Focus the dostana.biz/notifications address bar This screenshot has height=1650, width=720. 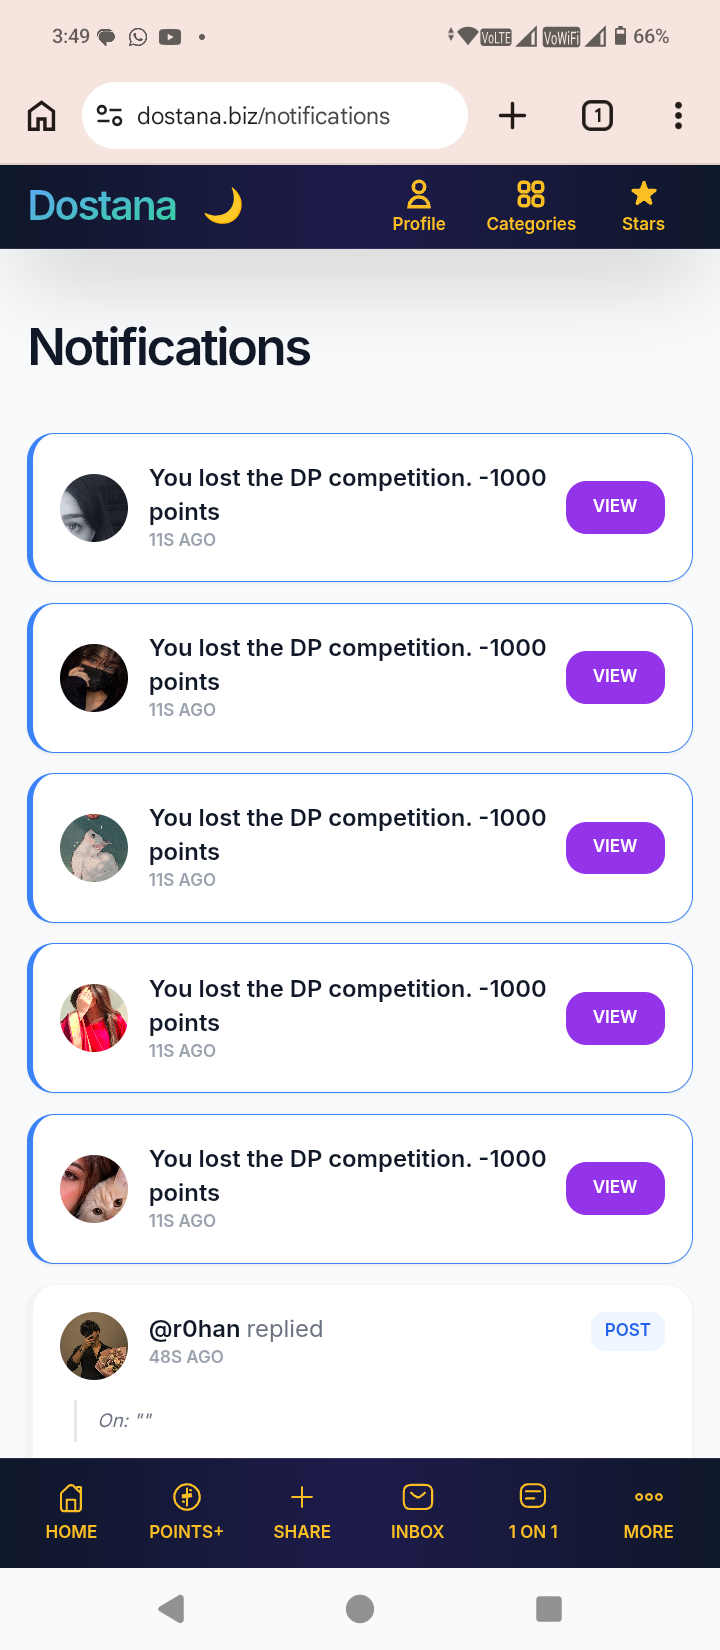click(275, 116)
